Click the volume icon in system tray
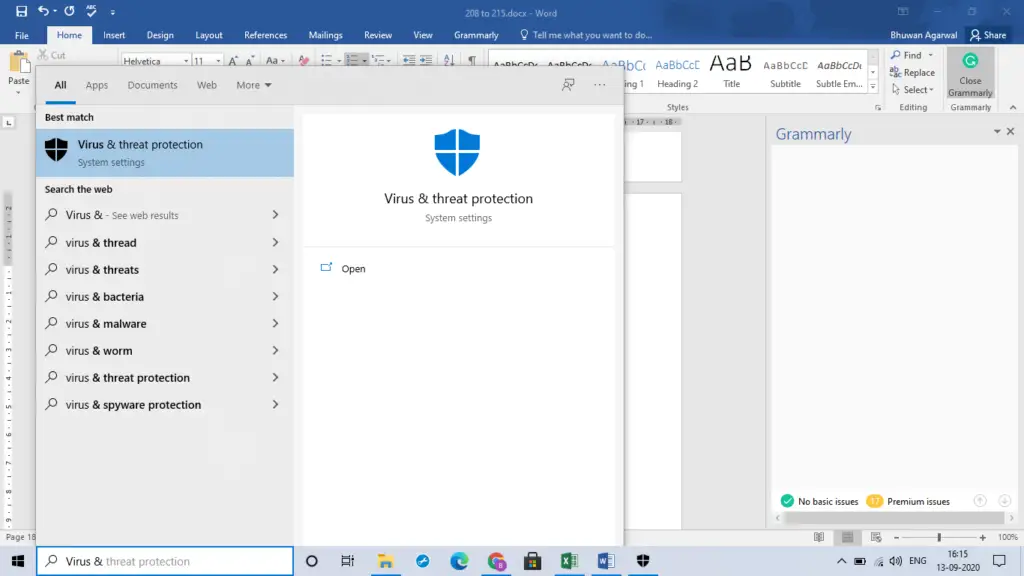 tap(895, 561)
